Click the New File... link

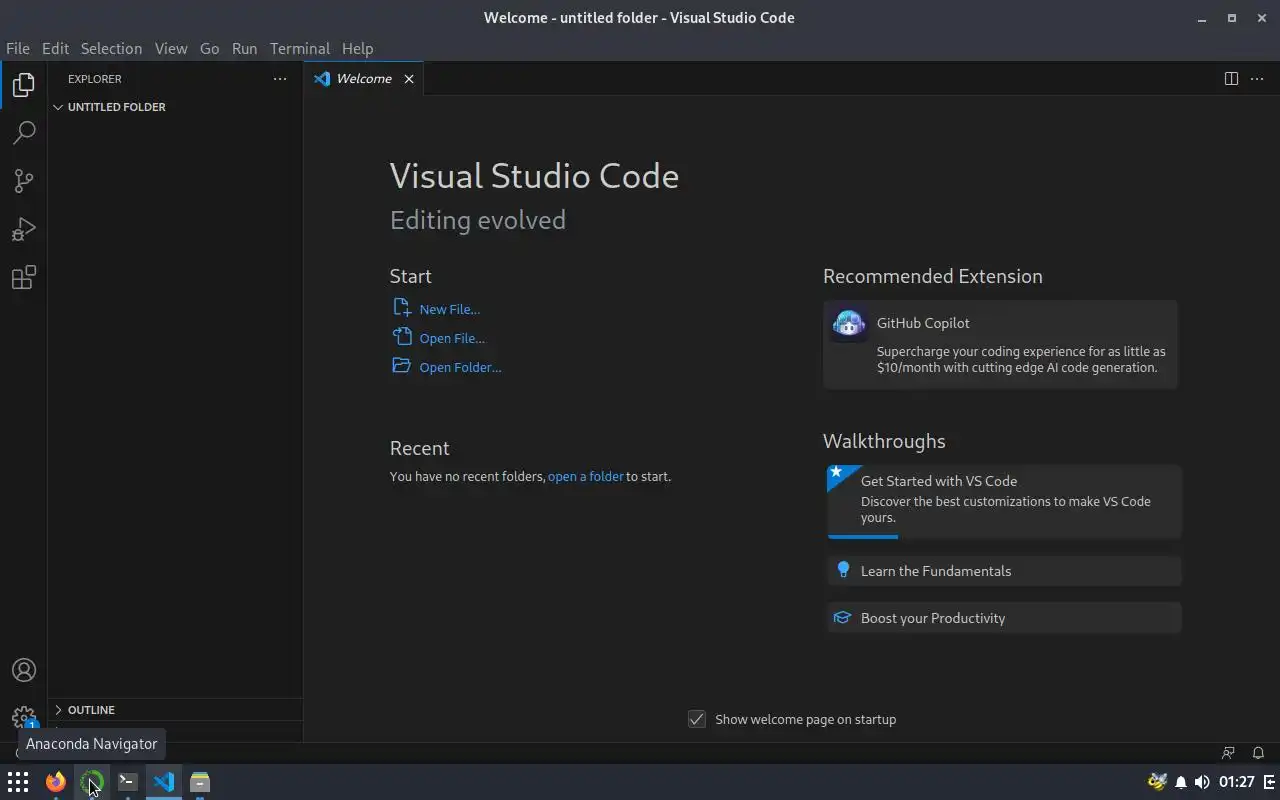[x=450, y=309]
